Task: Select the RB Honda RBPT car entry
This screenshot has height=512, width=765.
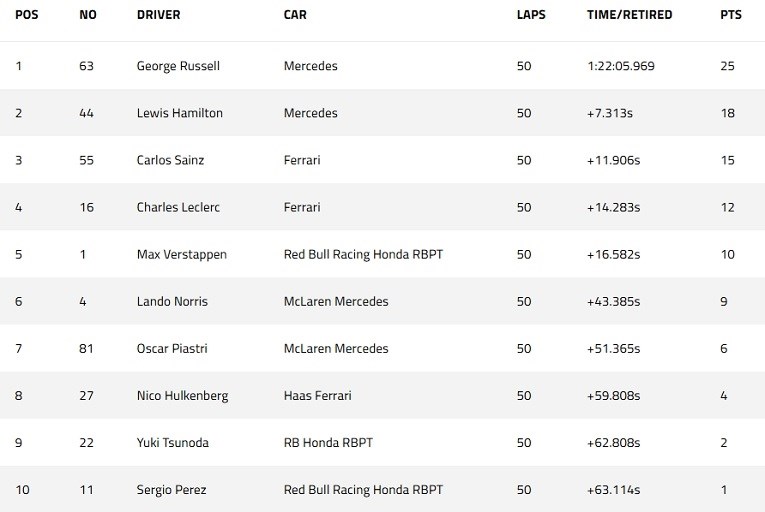Action: click(x=328, y=443)
